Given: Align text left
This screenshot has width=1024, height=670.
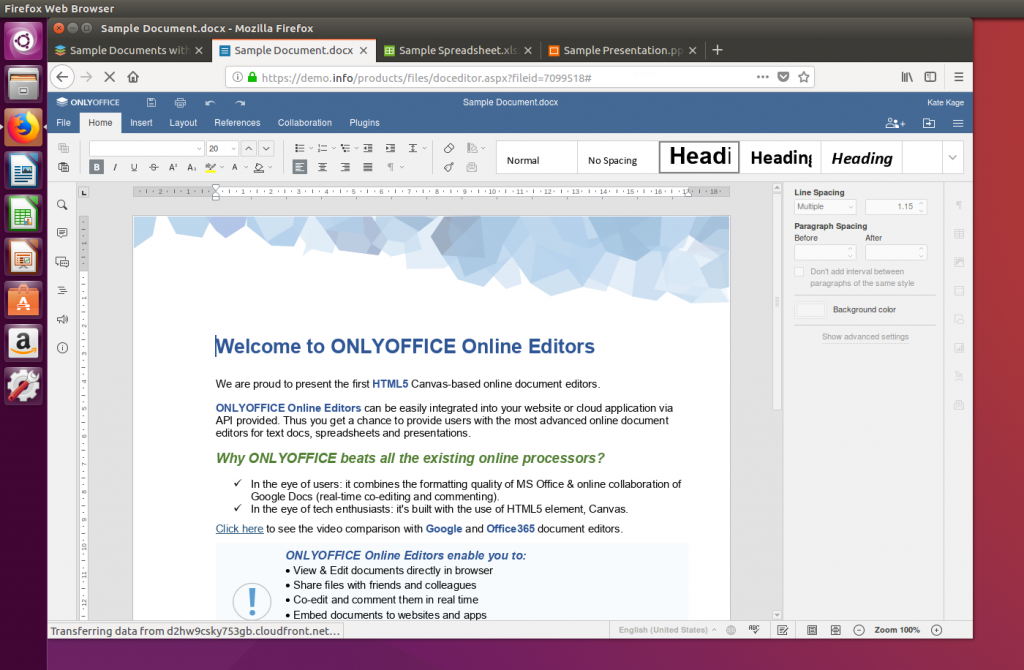Looking at the screenshot, I should (x=299, y=167).
